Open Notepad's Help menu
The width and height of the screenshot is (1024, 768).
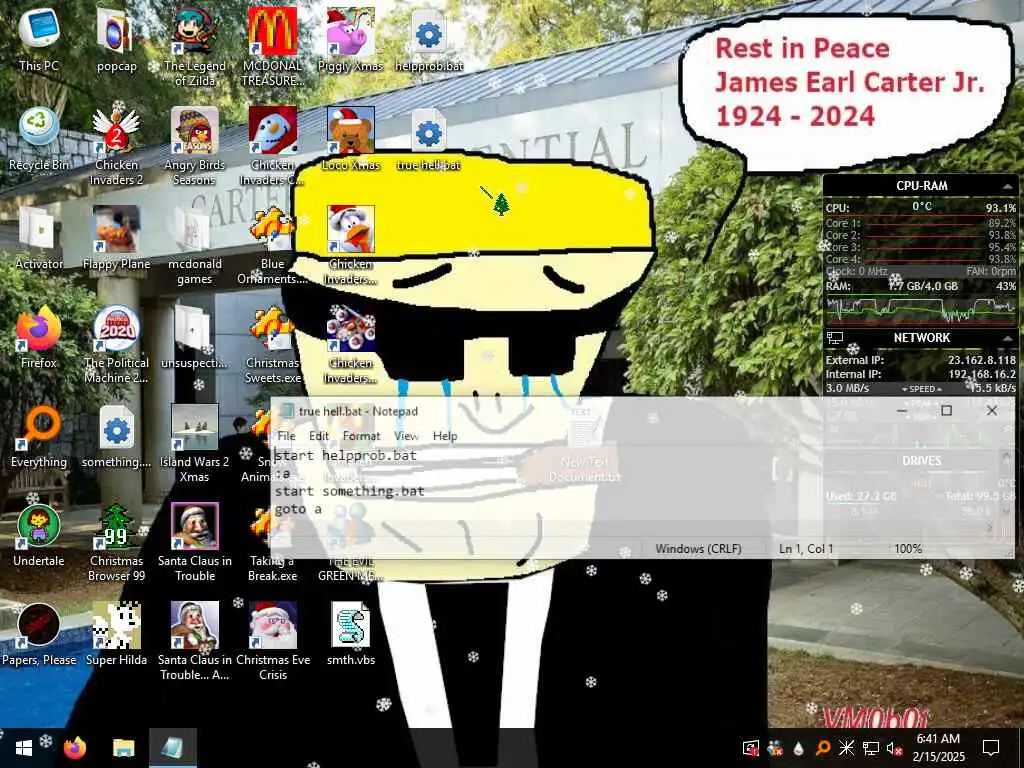pos(445,436)
